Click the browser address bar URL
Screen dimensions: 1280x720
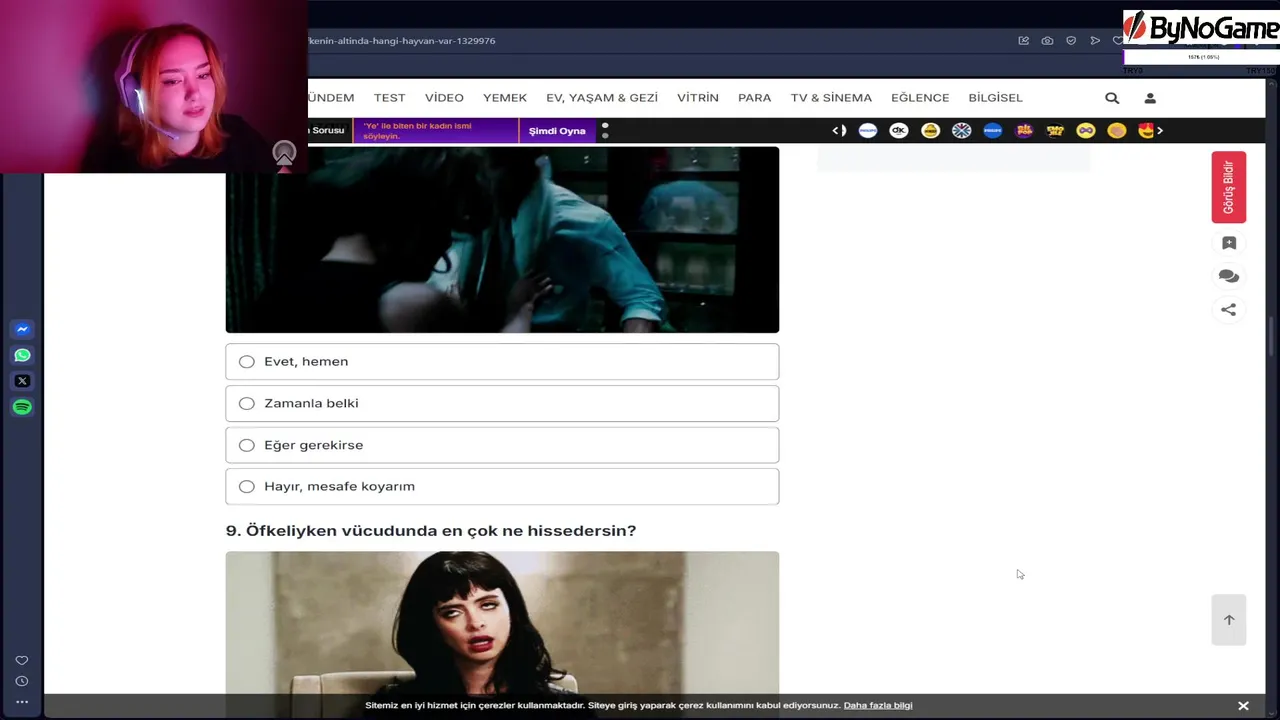402,41
